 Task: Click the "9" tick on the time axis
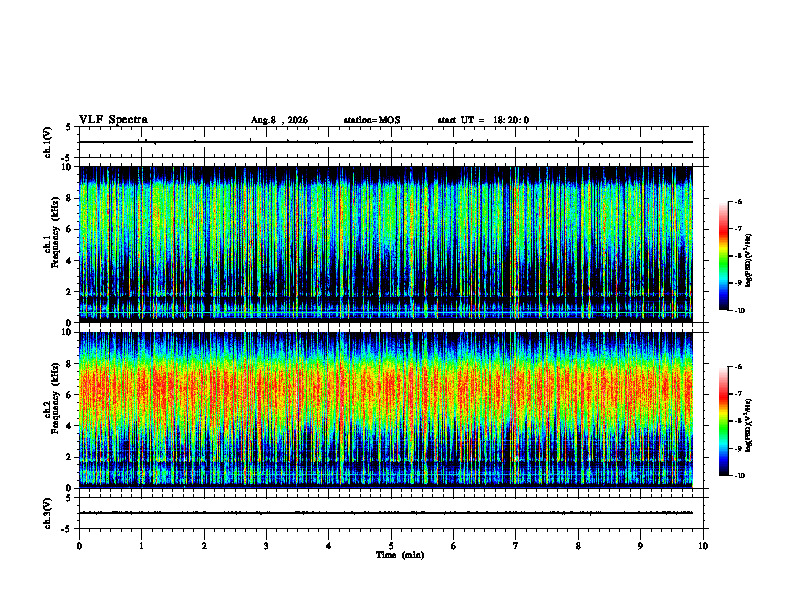coord(640,546)
